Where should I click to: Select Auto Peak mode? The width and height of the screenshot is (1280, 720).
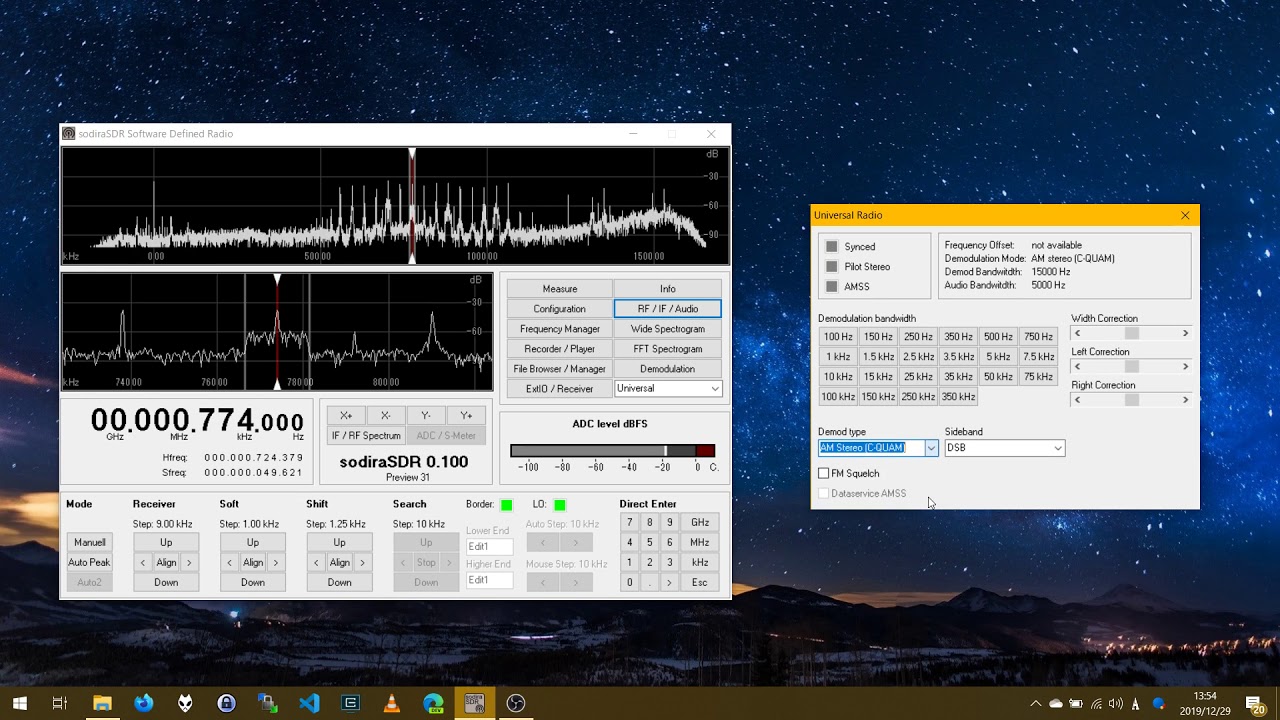click(x=90, y=562)
